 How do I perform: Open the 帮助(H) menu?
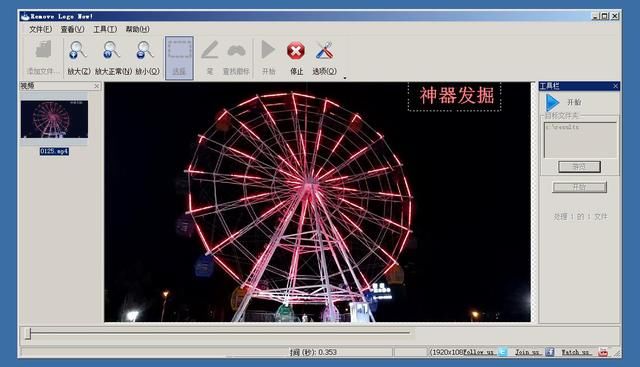click(x=137, y=29)
